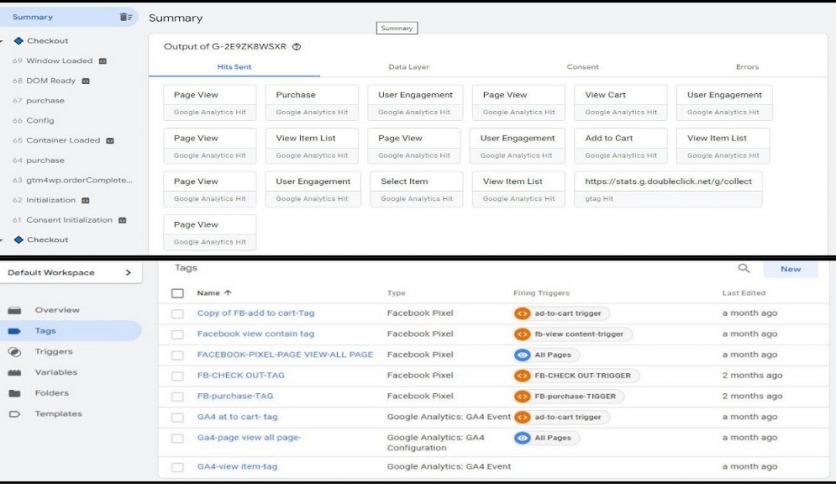This screenshot has width=836, height=484.
Task: Click the New tag button
Action: click(x=791, y=269)
